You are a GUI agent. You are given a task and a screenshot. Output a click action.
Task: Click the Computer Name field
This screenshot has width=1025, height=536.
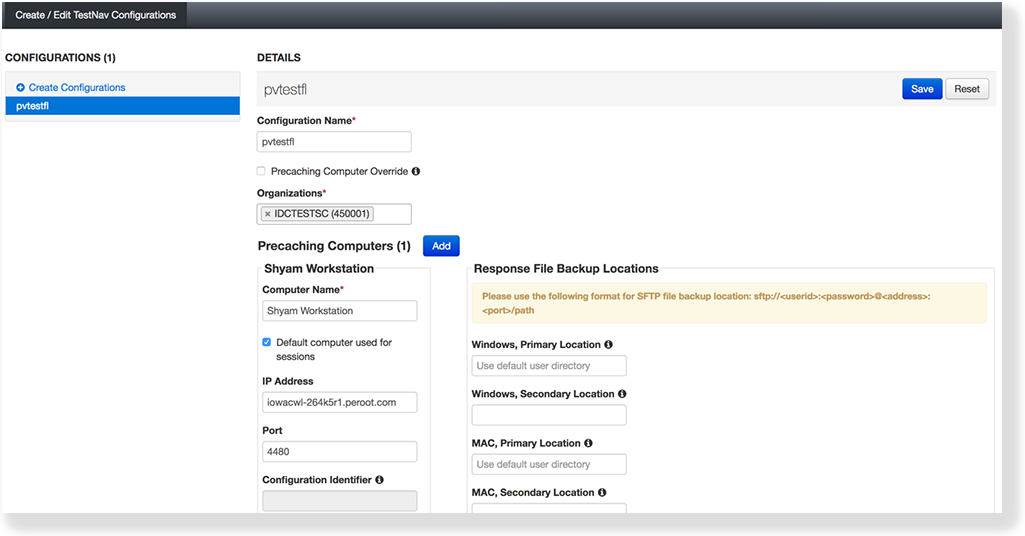[339, 311]
